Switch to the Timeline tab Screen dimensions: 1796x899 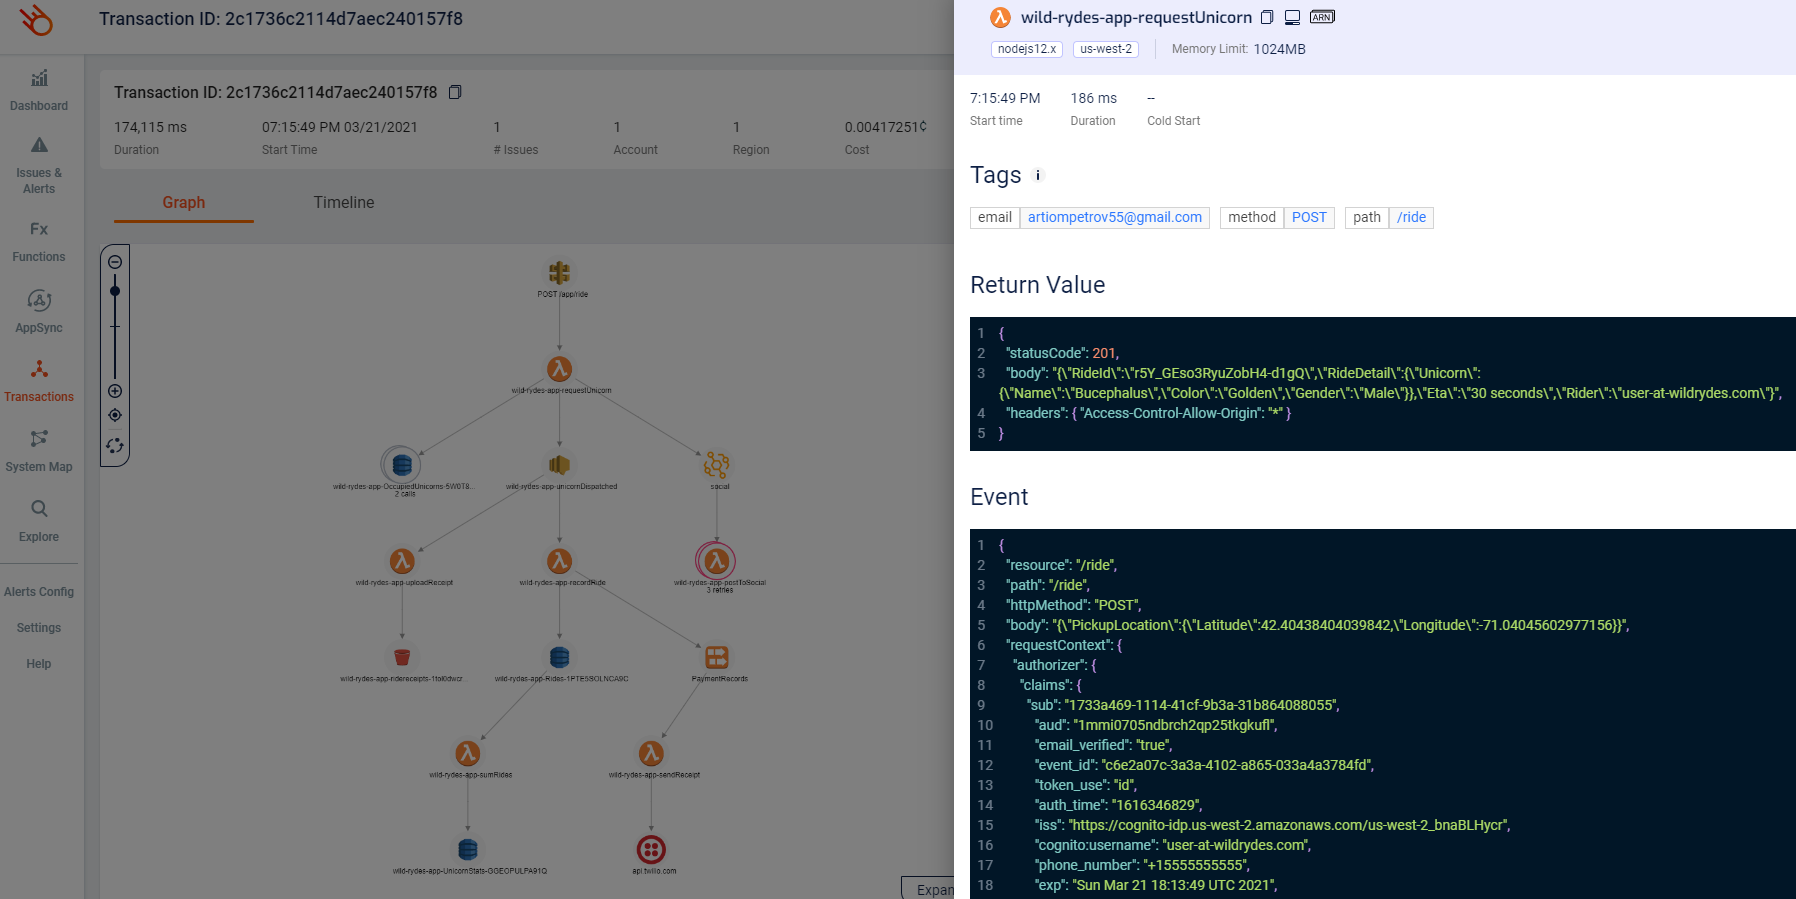(x=344, y=202)
